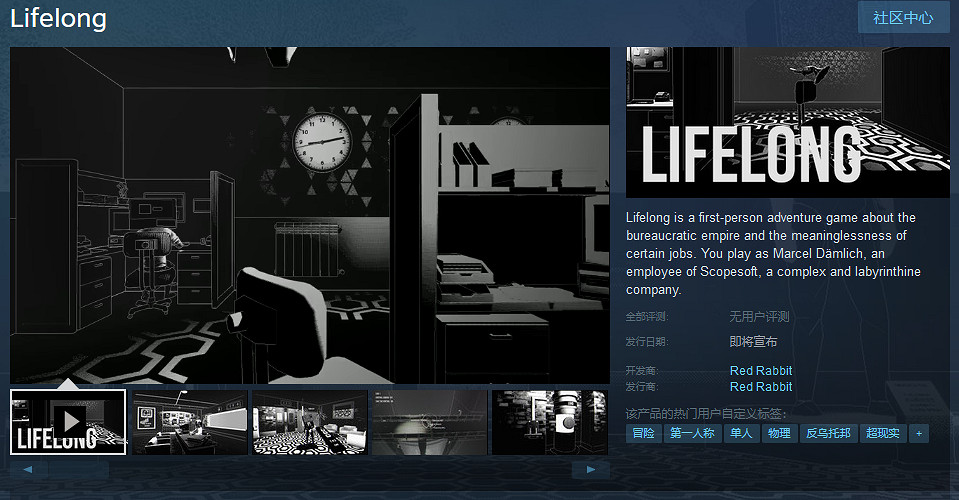Screen dimensions: 959x500
Task: Click the plus button to add tags
Action: point(919,433)
